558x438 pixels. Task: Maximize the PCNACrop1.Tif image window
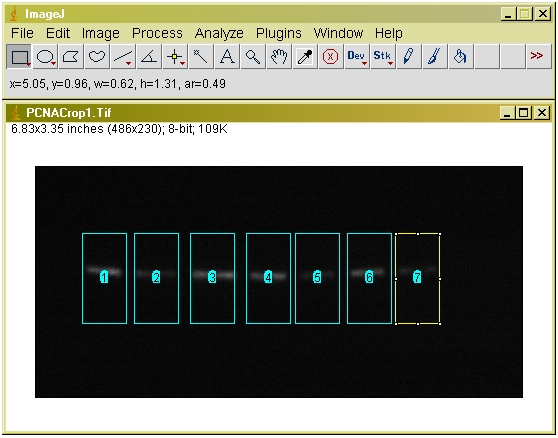(524, 113)
